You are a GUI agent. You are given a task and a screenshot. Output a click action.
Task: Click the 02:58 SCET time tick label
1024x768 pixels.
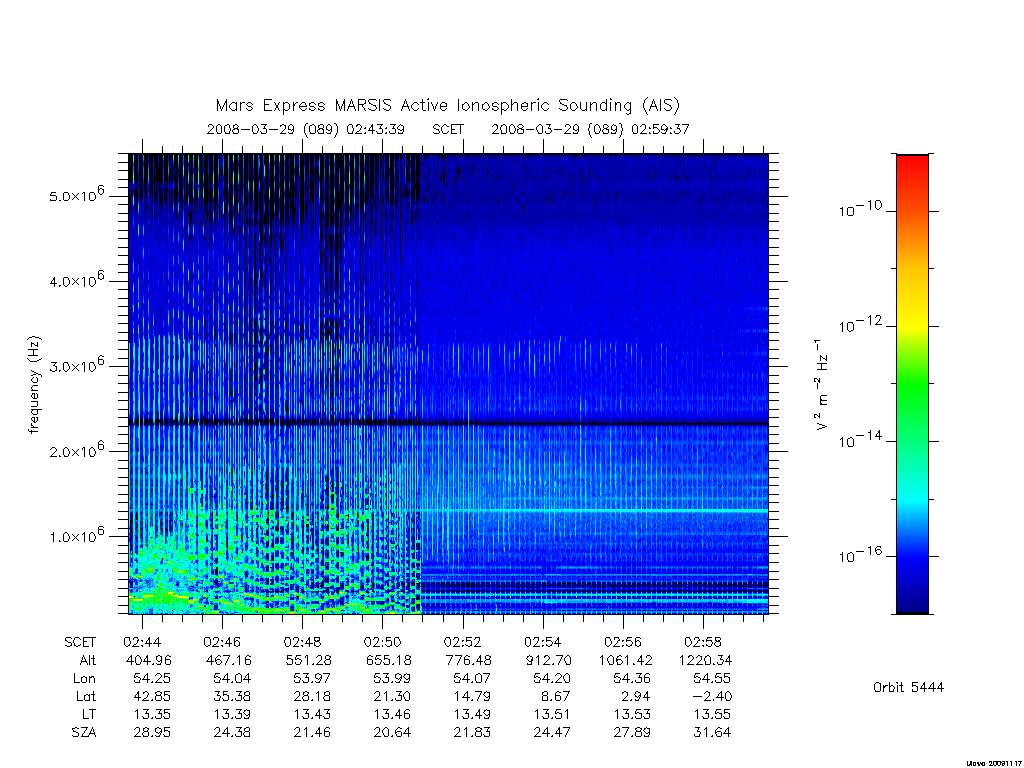(x=703, y=642)
